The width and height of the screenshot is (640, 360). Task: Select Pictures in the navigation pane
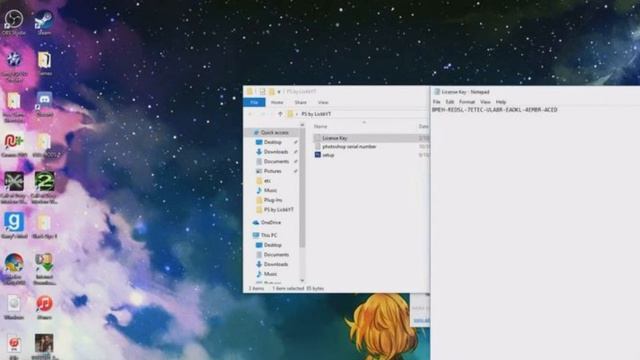[273, 171]
